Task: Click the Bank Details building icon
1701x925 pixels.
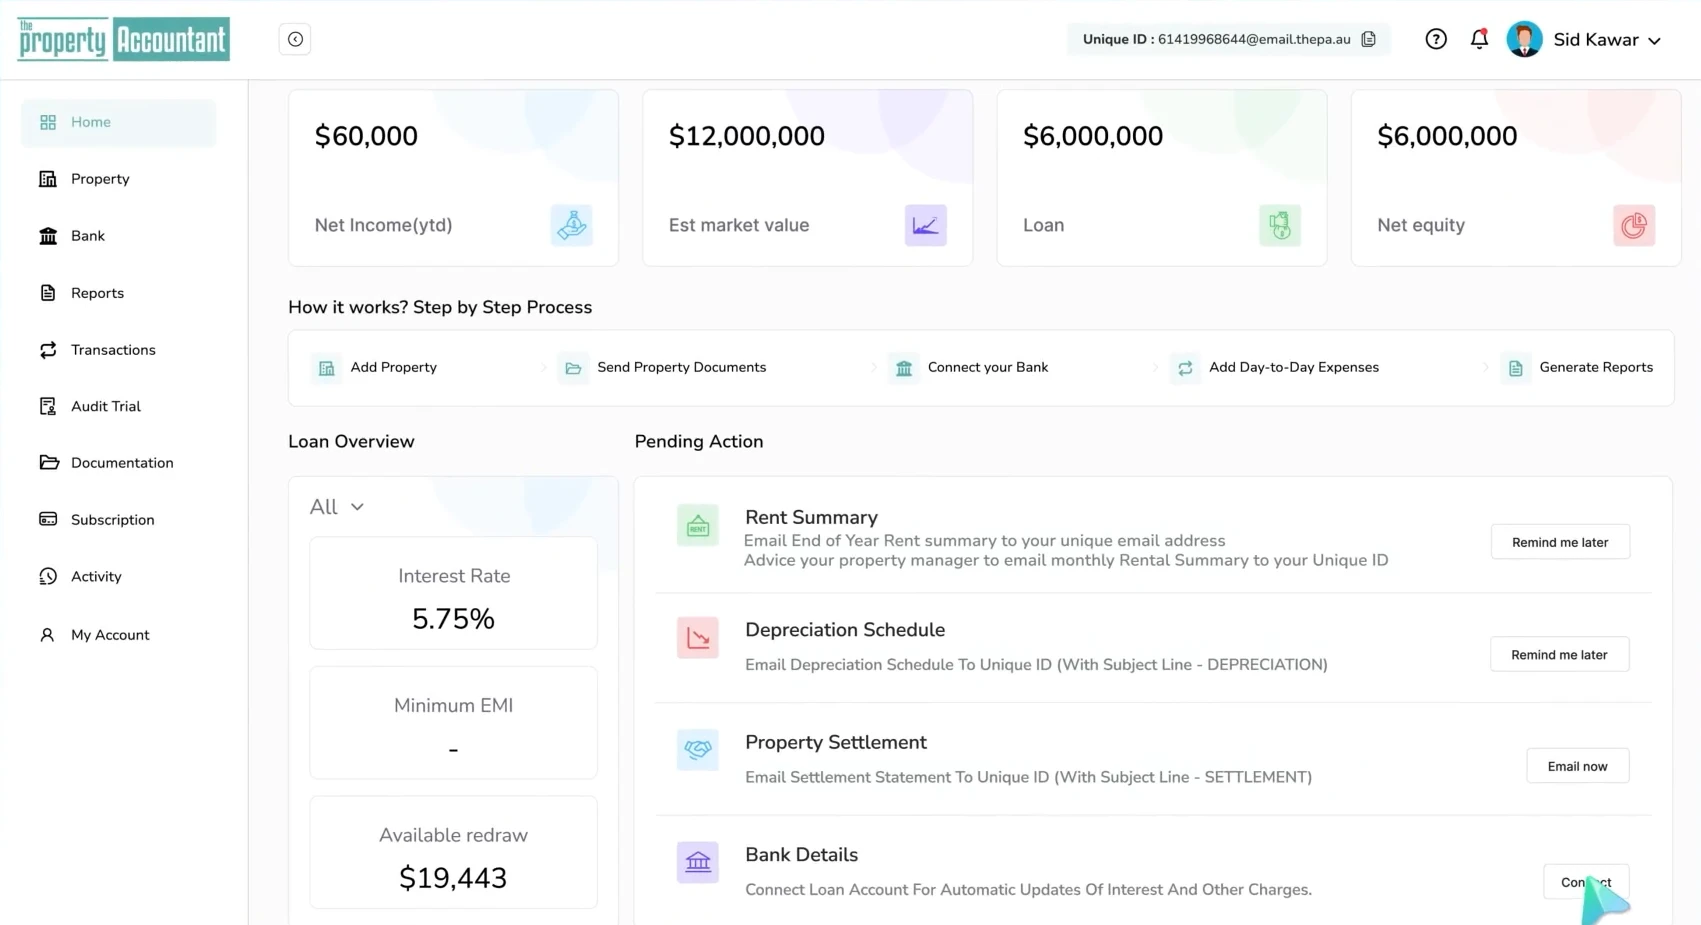Action: [698, 862]
